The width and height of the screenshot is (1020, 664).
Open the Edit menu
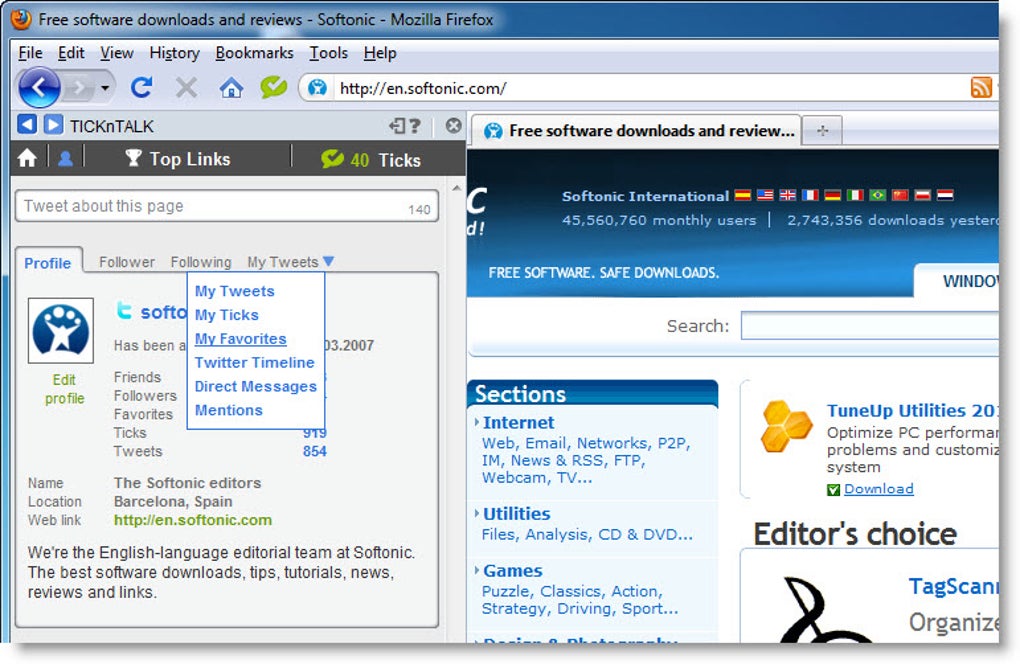71,53
